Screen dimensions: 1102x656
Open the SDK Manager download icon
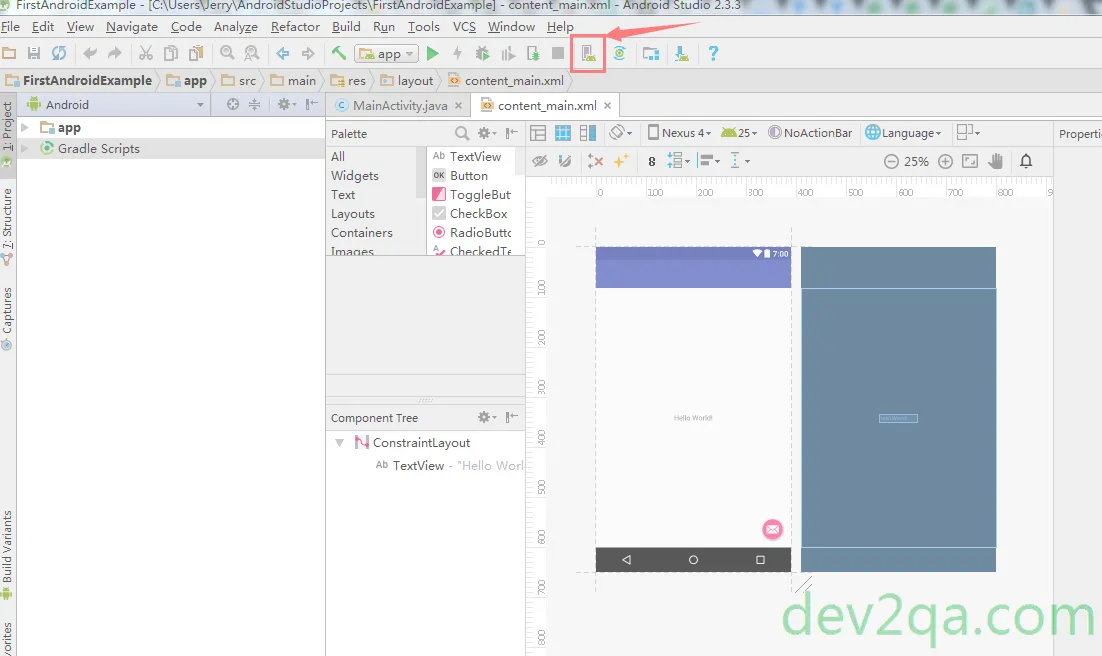pos(681,53)
